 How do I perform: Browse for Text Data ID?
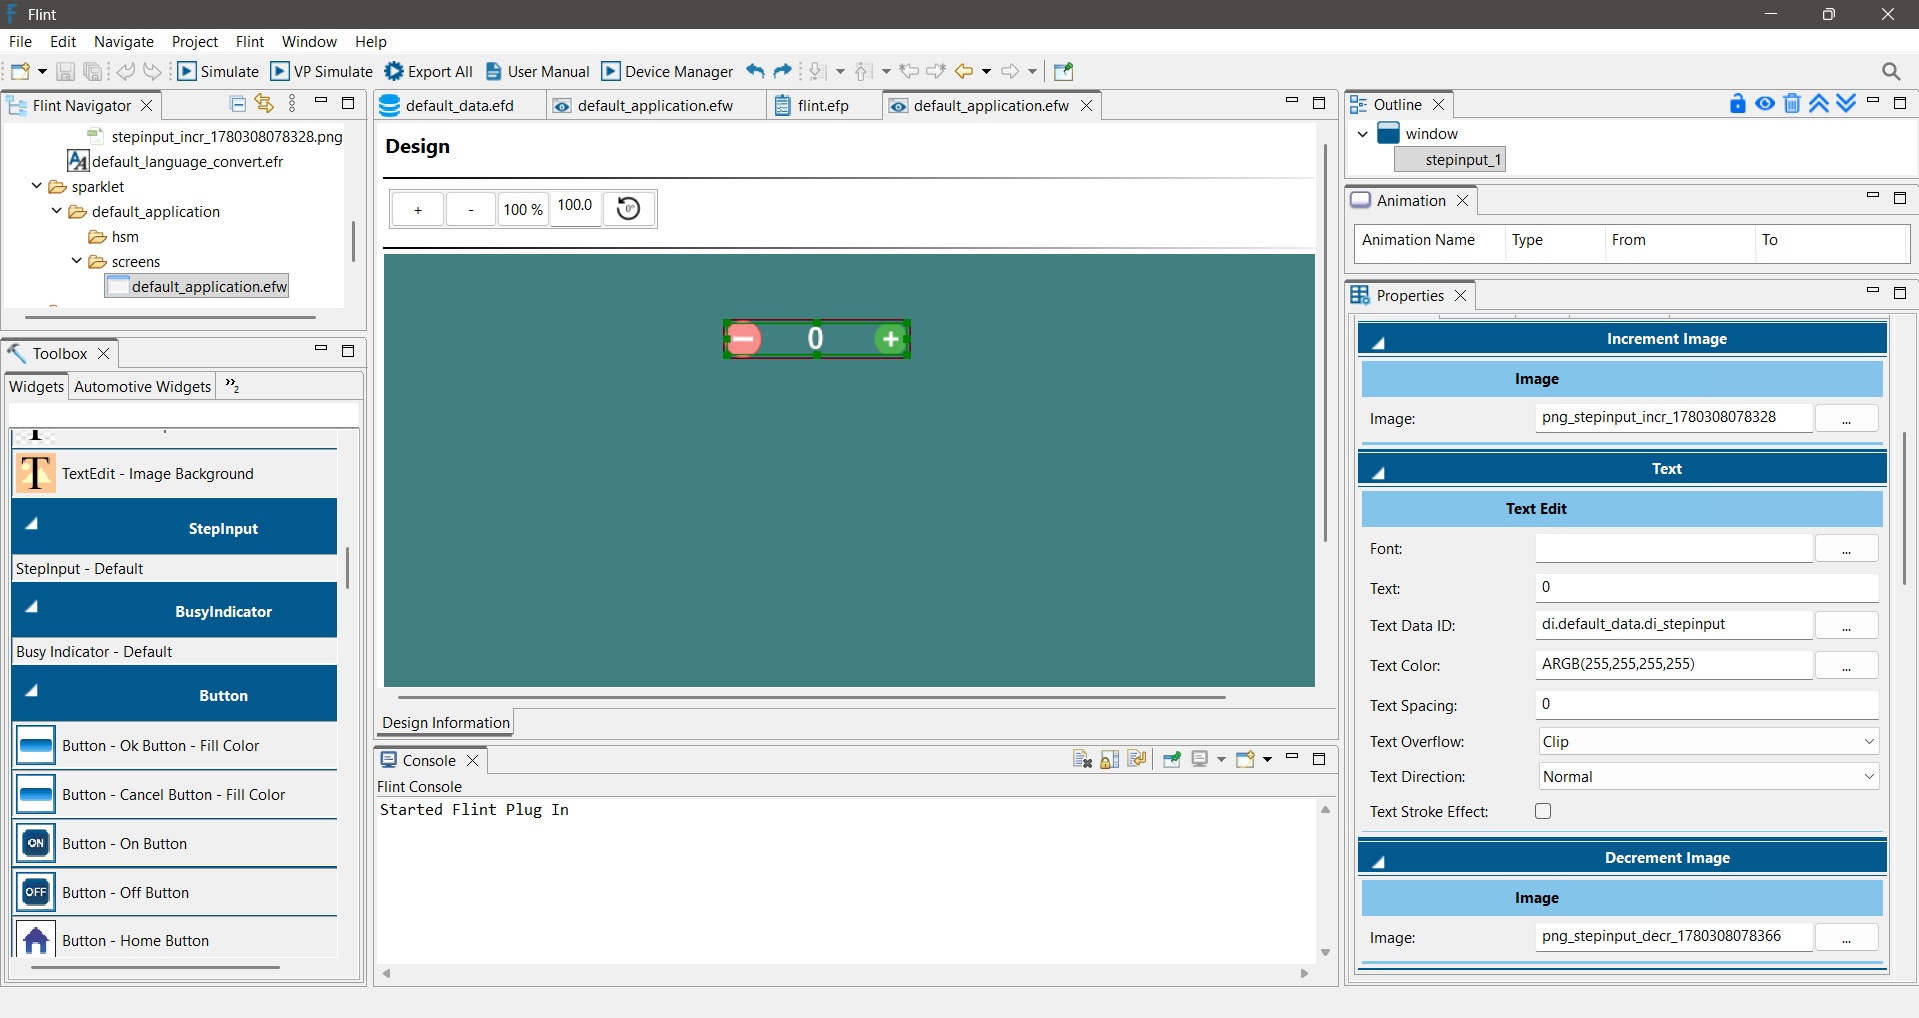(1846, 625)
